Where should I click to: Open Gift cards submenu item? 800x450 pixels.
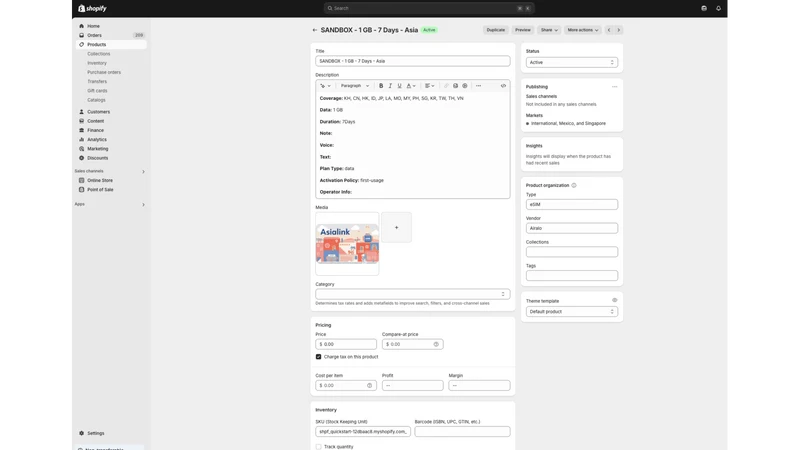(97, 91)
